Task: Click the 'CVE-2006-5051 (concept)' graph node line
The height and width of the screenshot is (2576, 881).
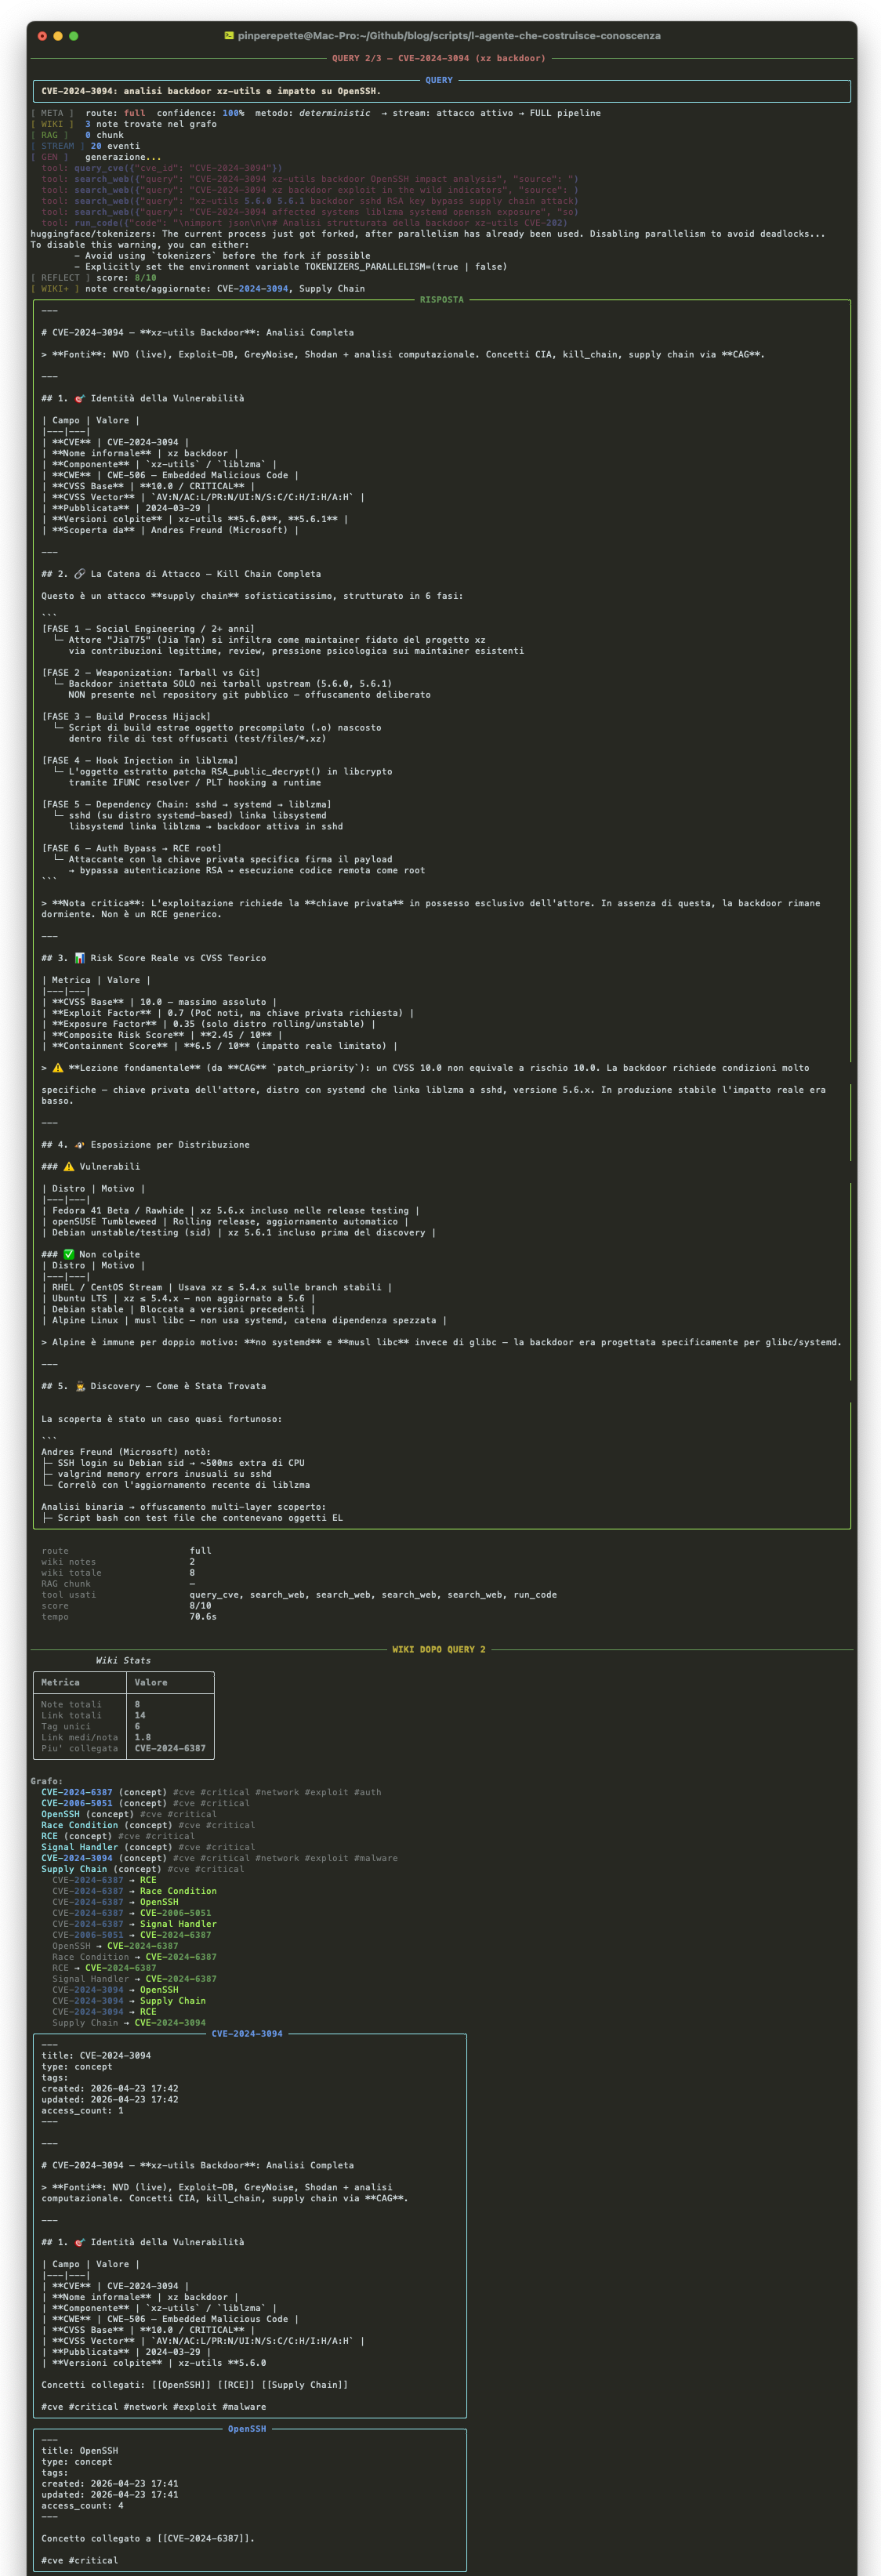Action: coord(145,1804)
